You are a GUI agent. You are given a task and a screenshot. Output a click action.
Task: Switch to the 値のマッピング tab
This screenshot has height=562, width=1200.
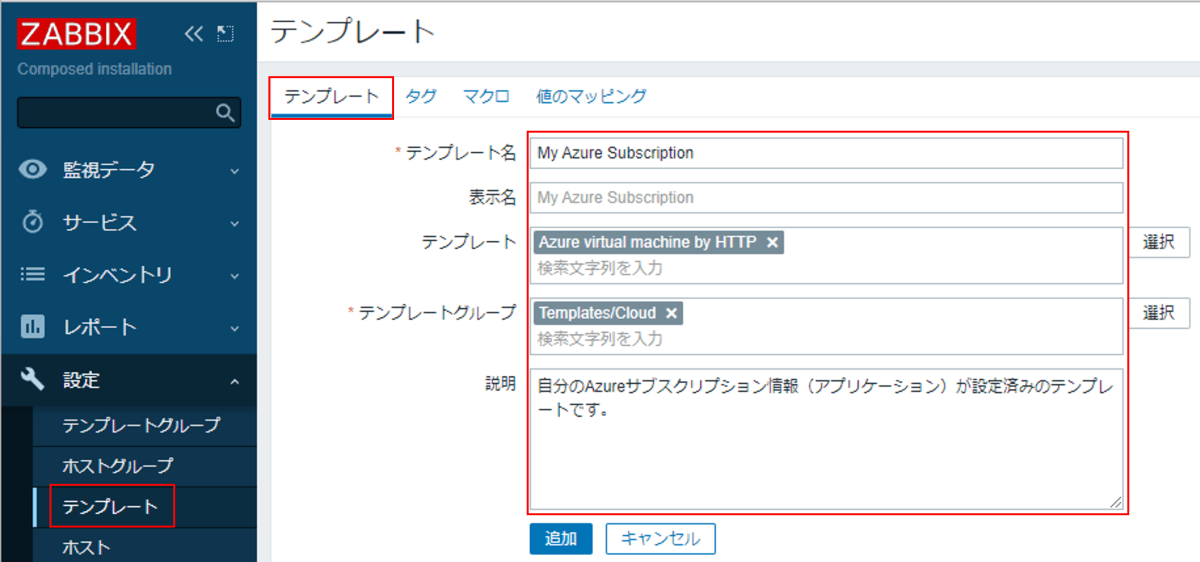click(591, 96)
